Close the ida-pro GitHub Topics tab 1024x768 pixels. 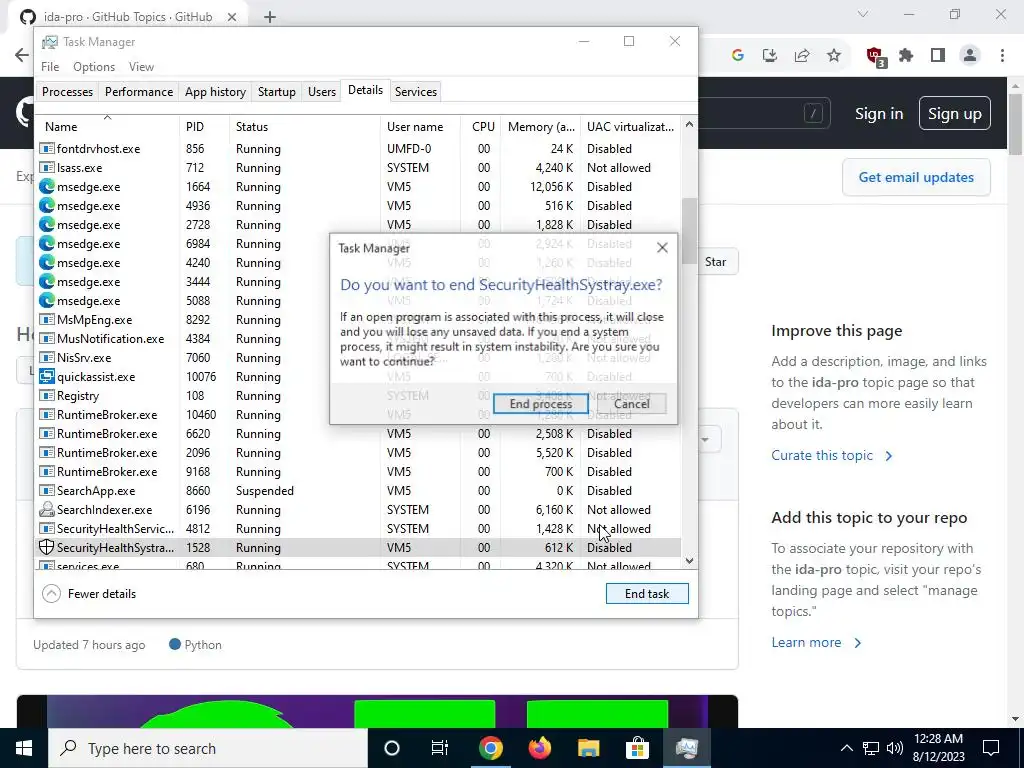click(232, 17)
